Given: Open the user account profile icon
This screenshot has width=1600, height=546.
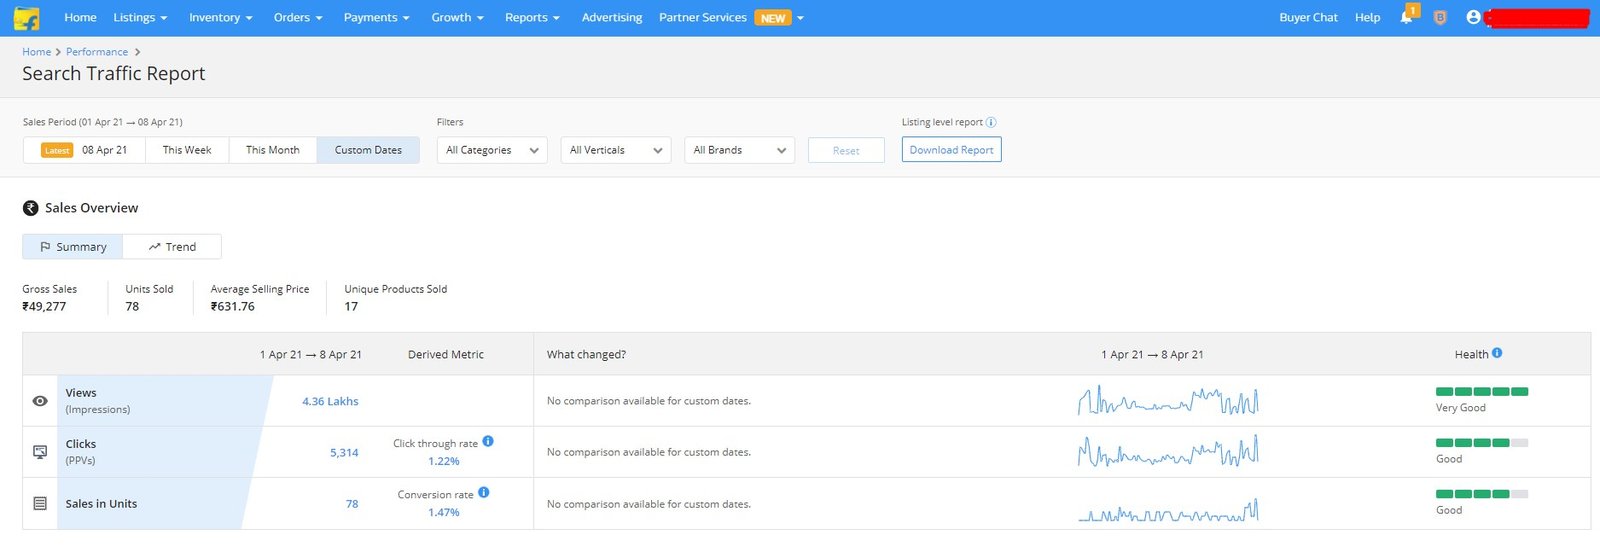Looking at the screenshot, I should pyautogui.click(x=1473, y=18).
